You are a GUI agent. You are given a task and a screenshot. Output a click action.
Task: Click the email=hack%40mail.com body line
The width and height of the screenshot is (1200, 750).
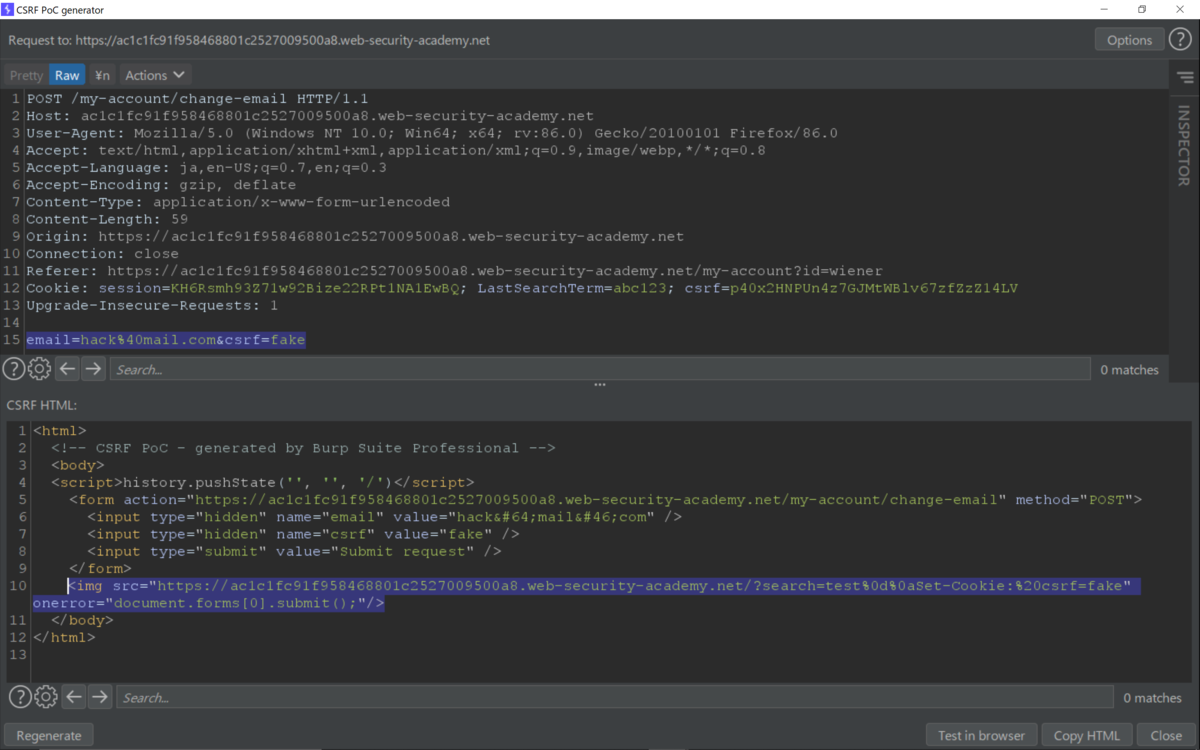click(166, 340)
